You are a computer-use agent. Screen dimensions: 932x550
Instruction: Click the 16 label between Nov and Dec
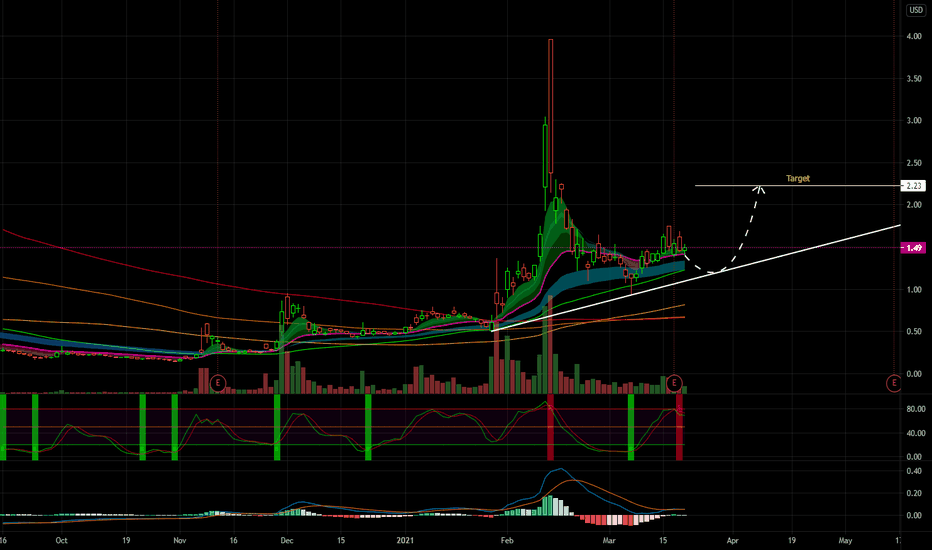[234, 540]
